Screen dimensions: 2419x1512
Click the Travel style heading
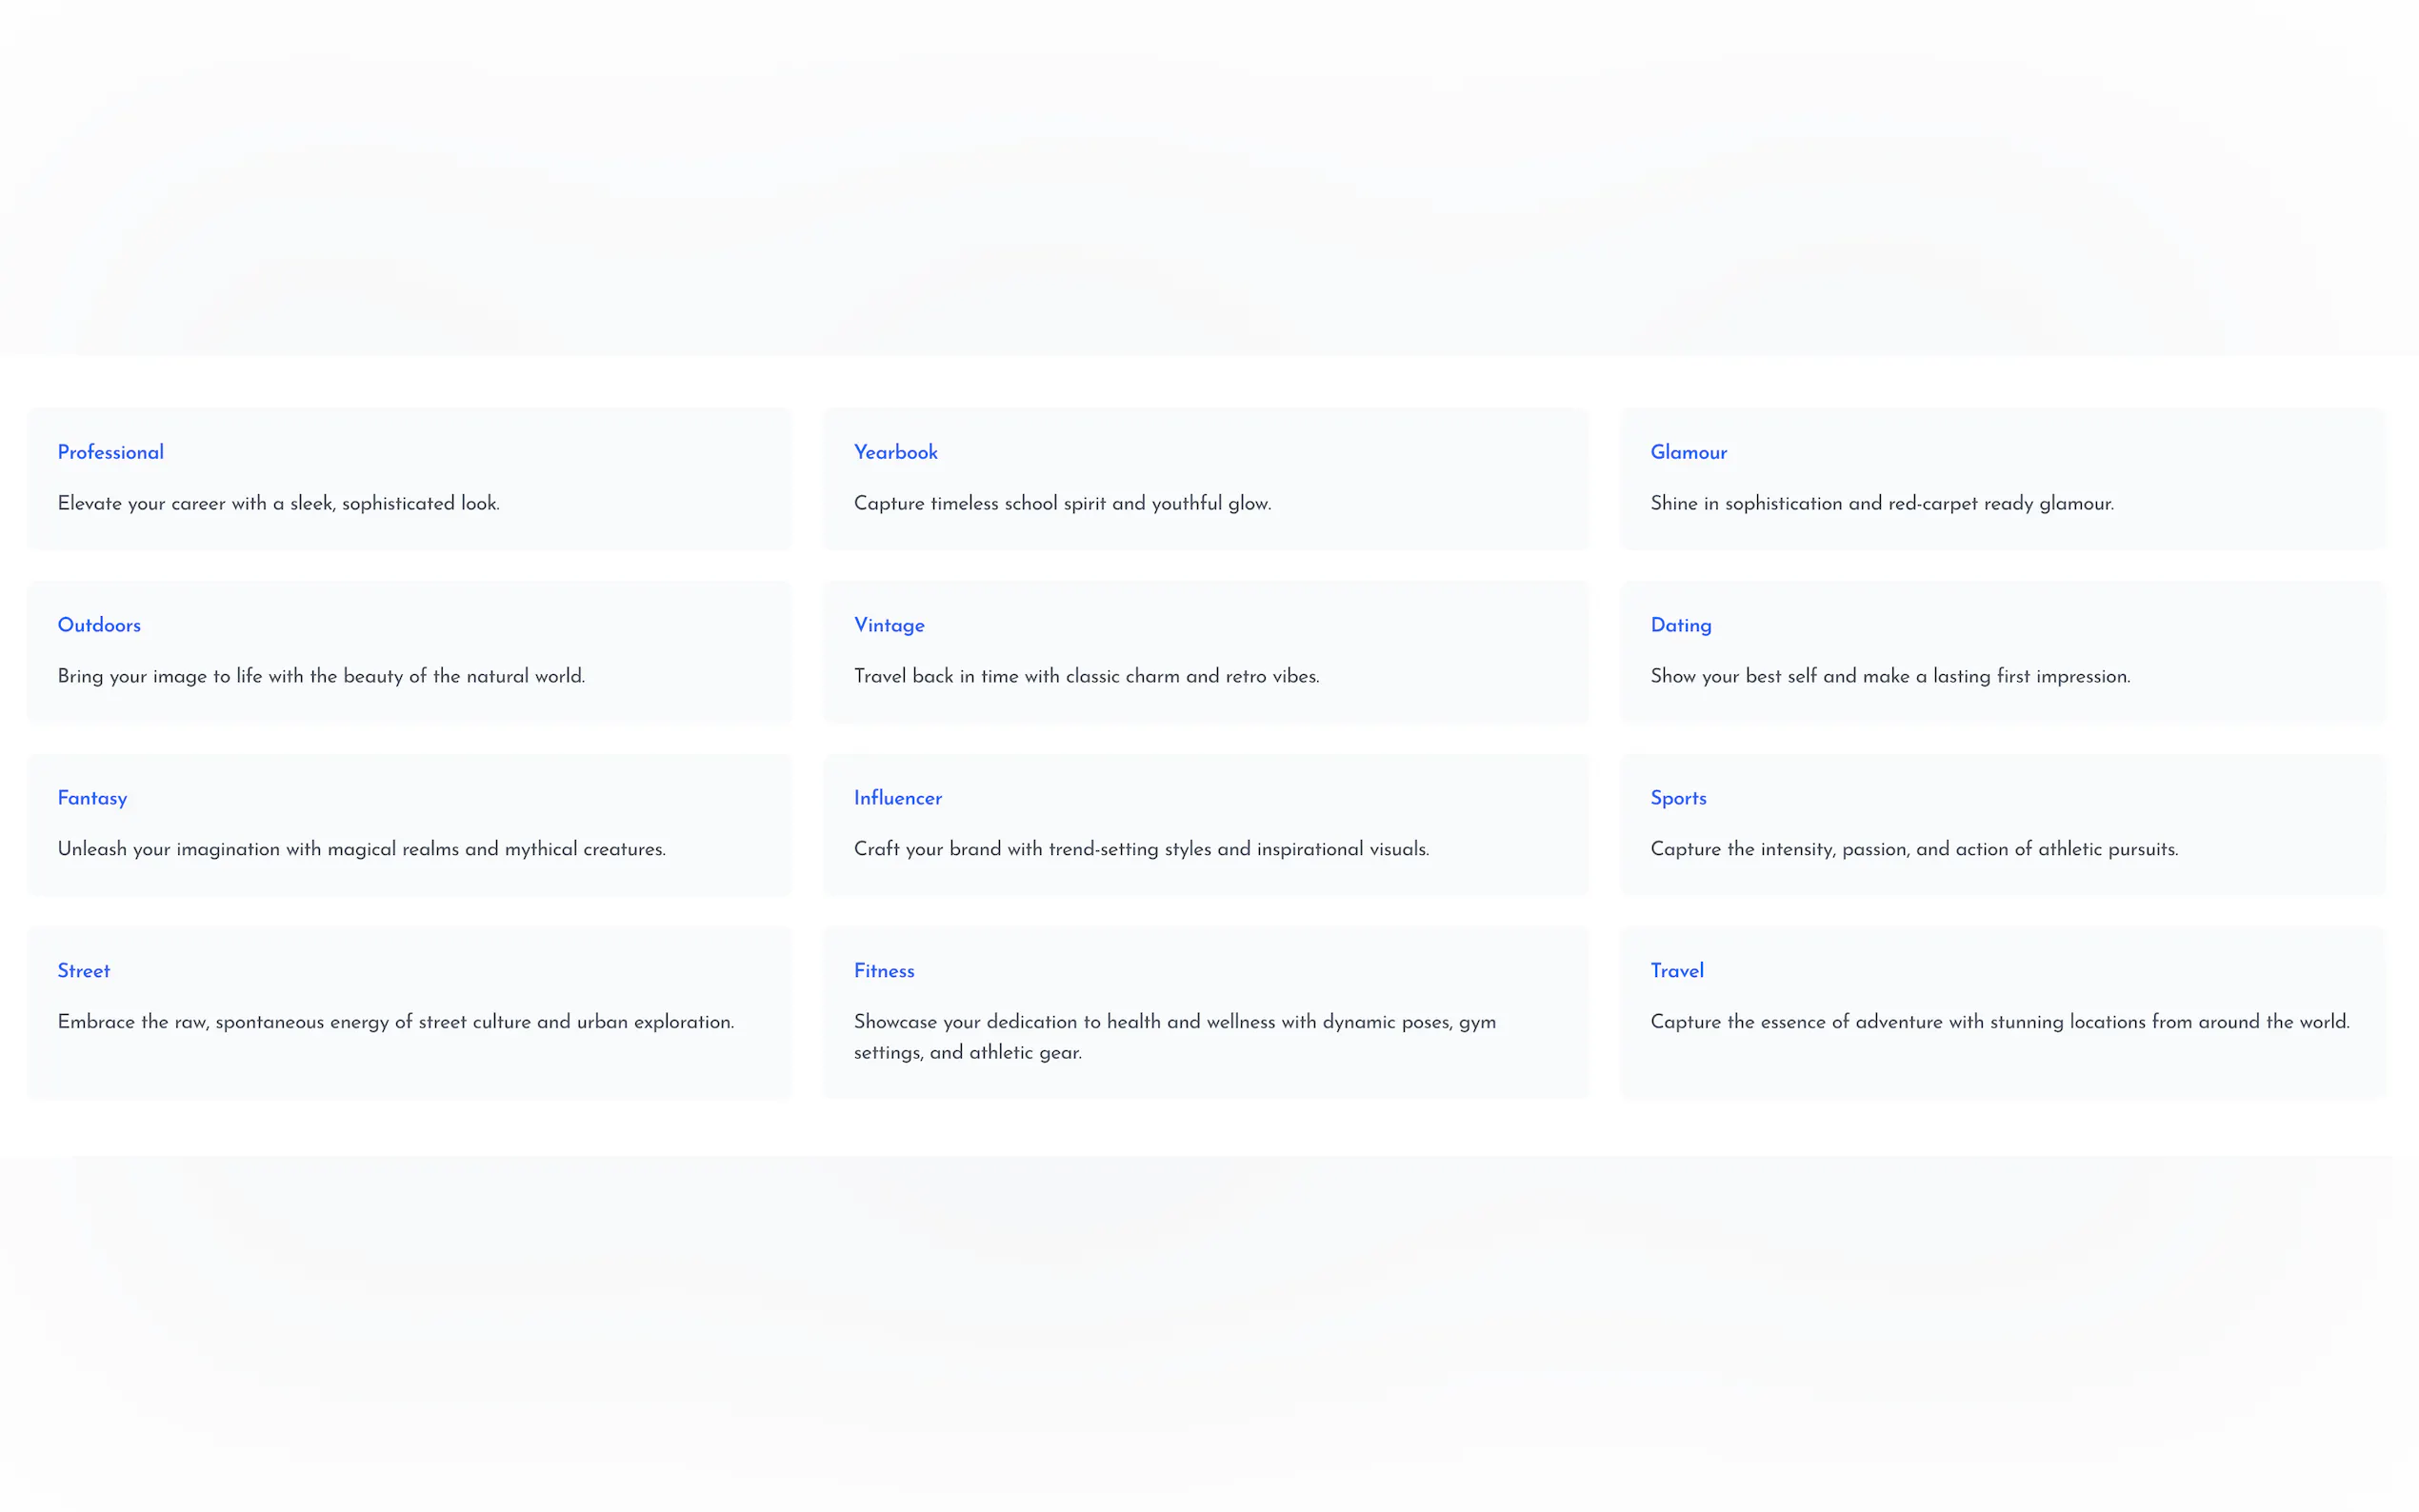(1677, 971)
